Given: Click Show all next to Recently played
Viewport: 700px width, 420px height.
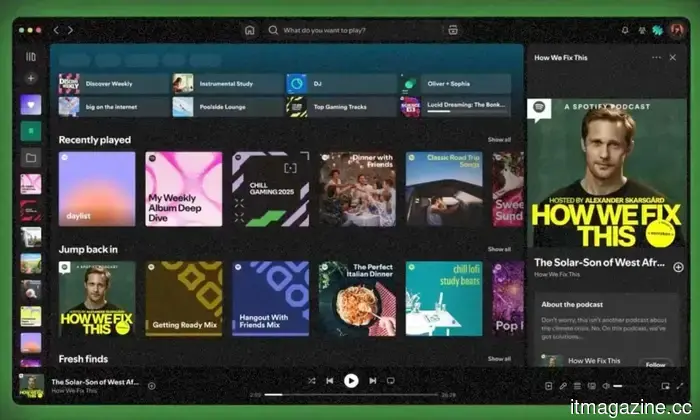Looking at the screenshot, I should [x=499, y=140].
